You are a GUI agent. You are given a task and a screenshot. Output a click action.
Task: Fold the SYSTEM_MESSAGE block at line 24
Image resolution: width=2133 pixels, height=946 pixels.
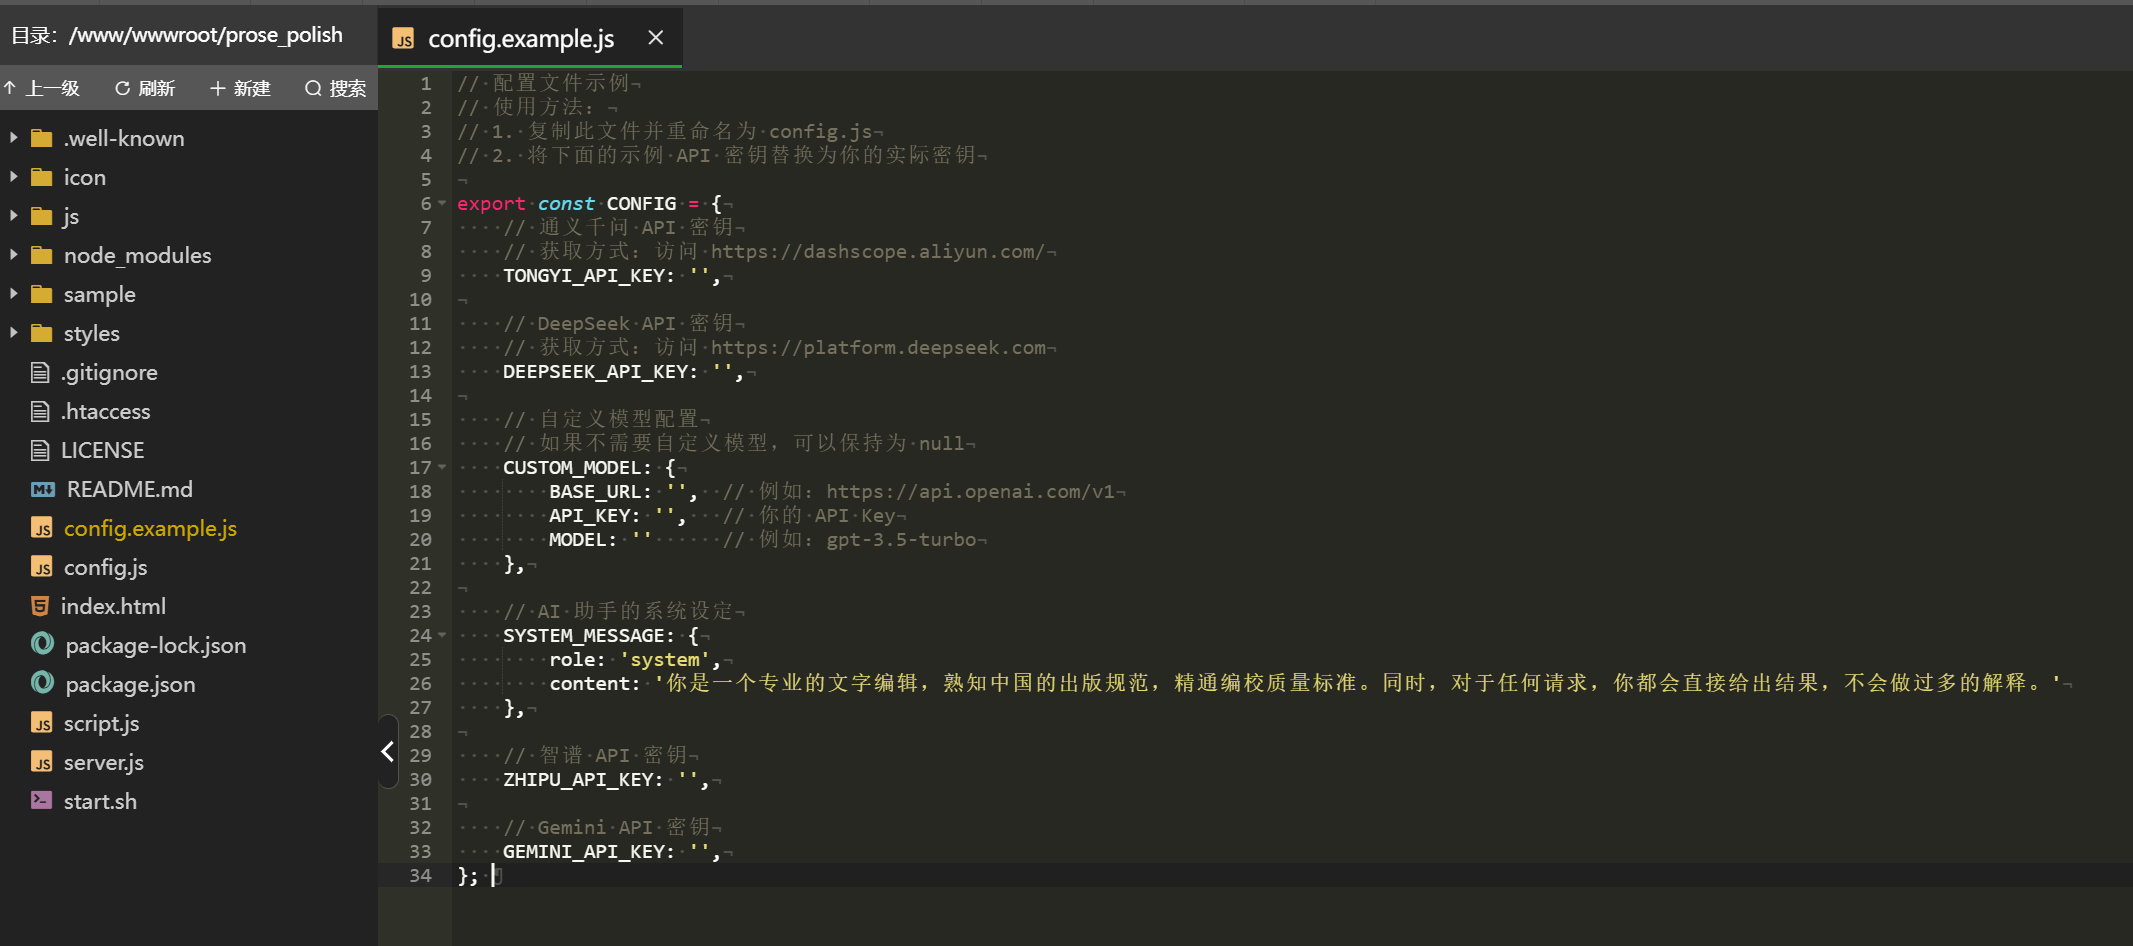click(x=442, y=635)
